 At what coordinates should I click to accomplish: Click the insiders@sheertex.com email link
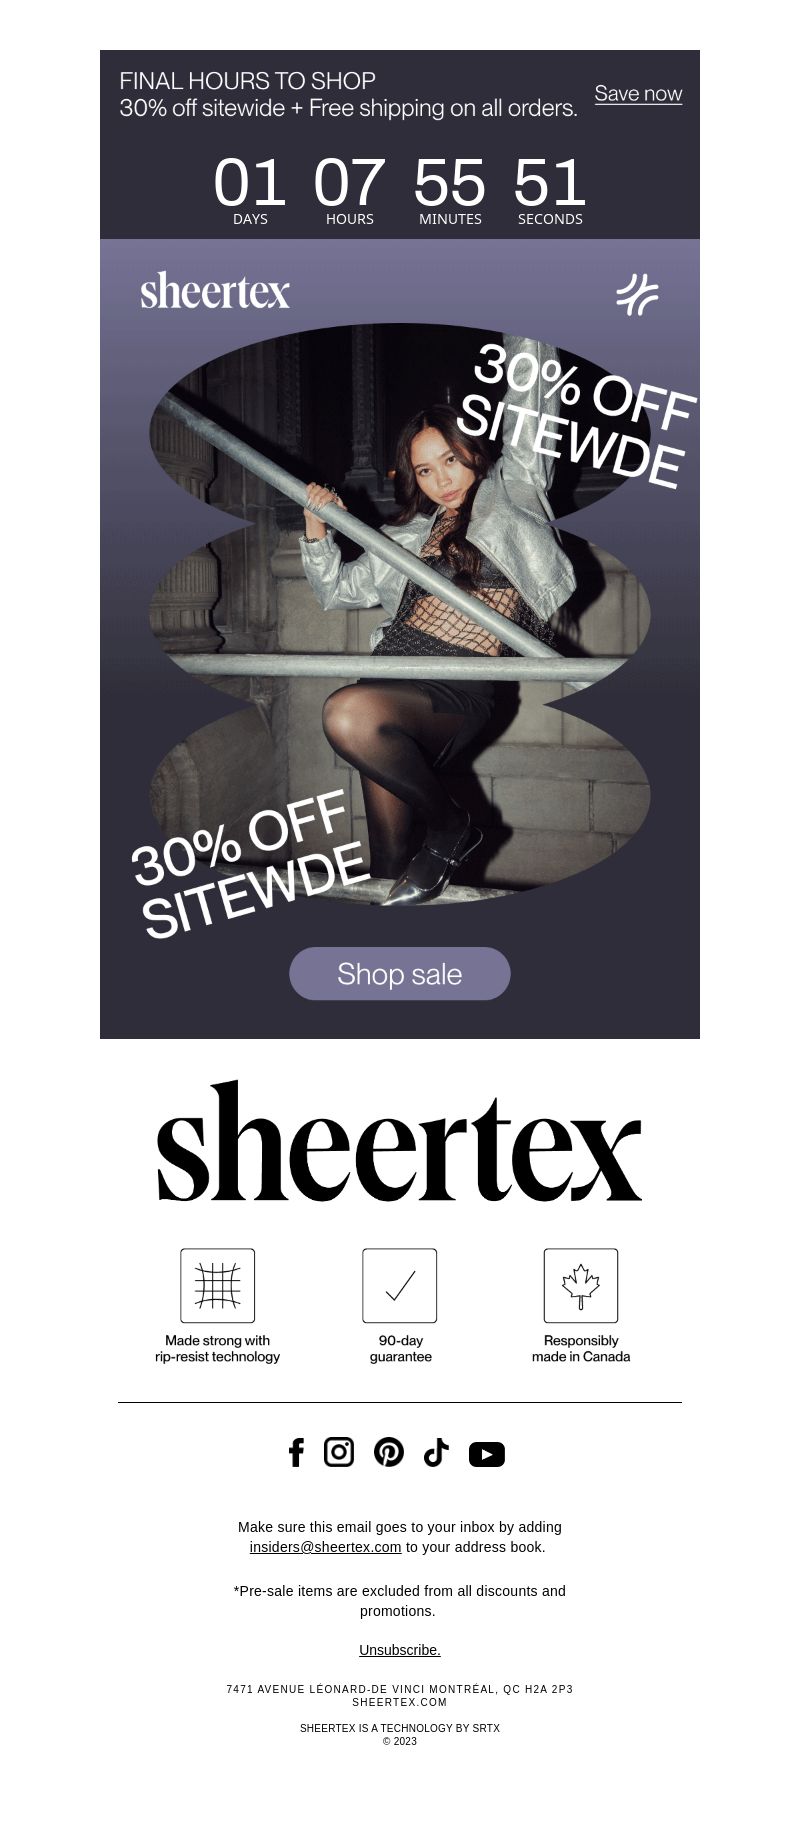[x=325, y=1547]
